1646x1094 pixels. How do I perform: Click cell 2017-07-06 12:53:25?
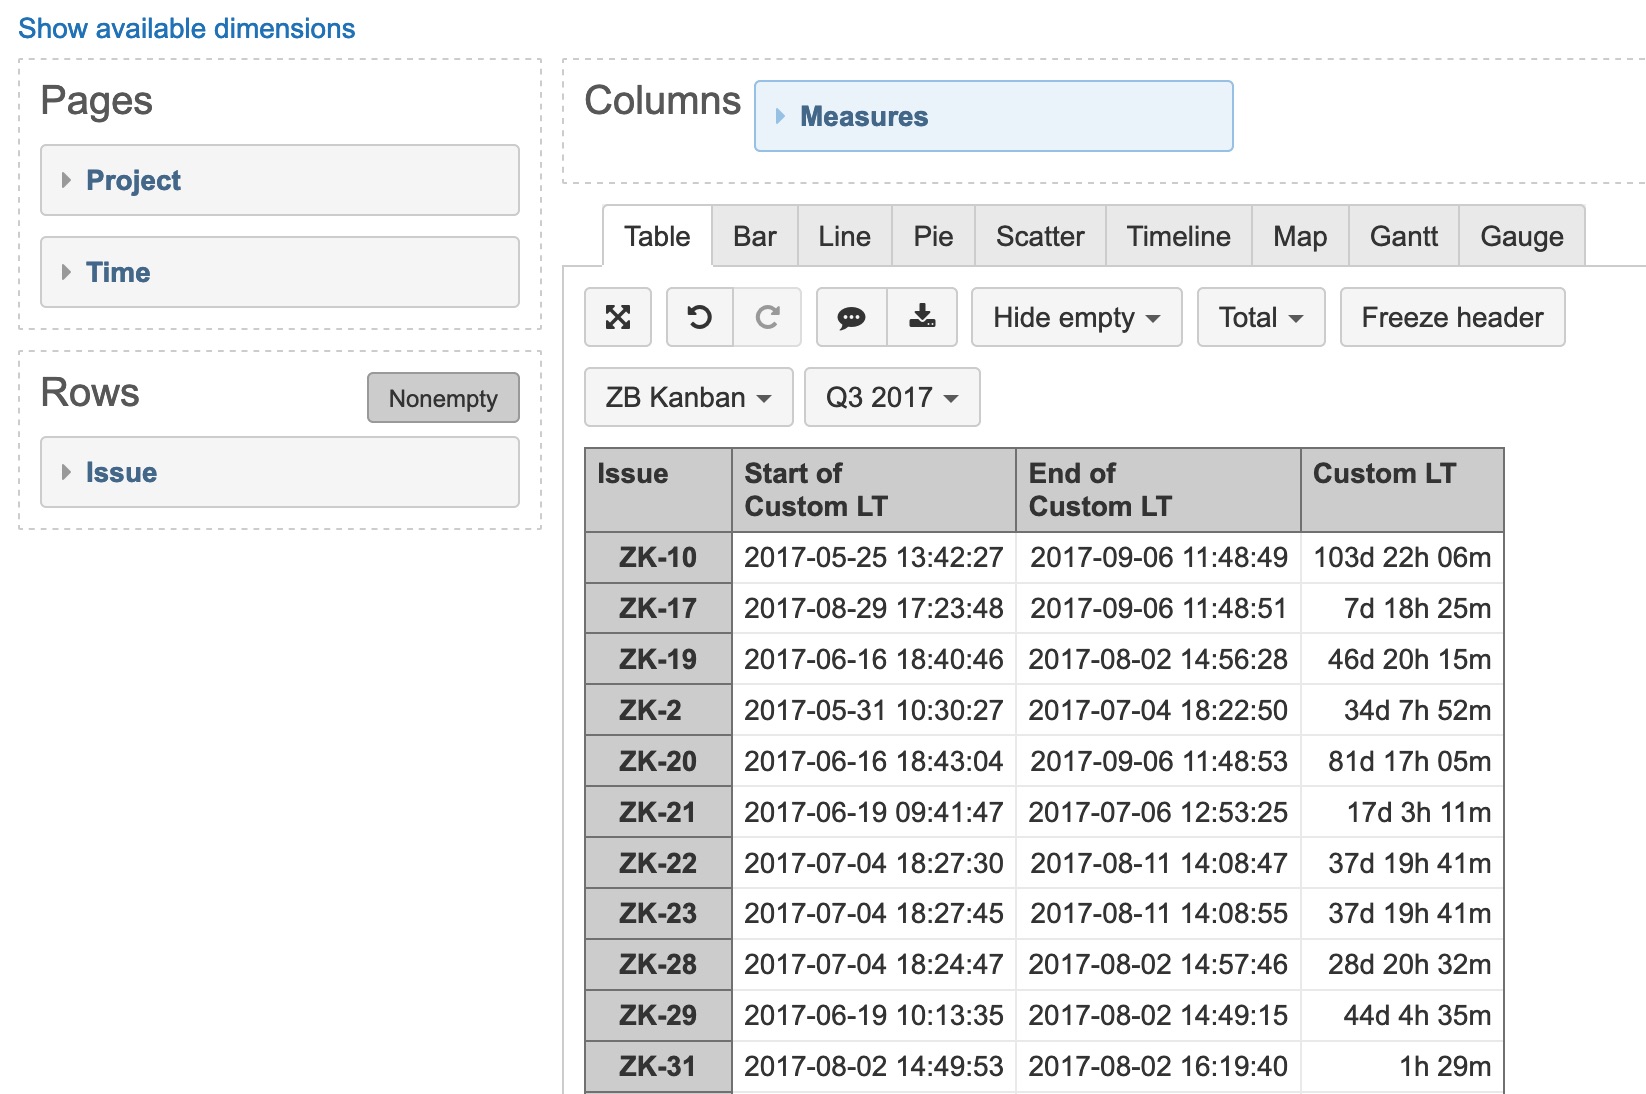pyautogui.click(x=1158, y=812)
